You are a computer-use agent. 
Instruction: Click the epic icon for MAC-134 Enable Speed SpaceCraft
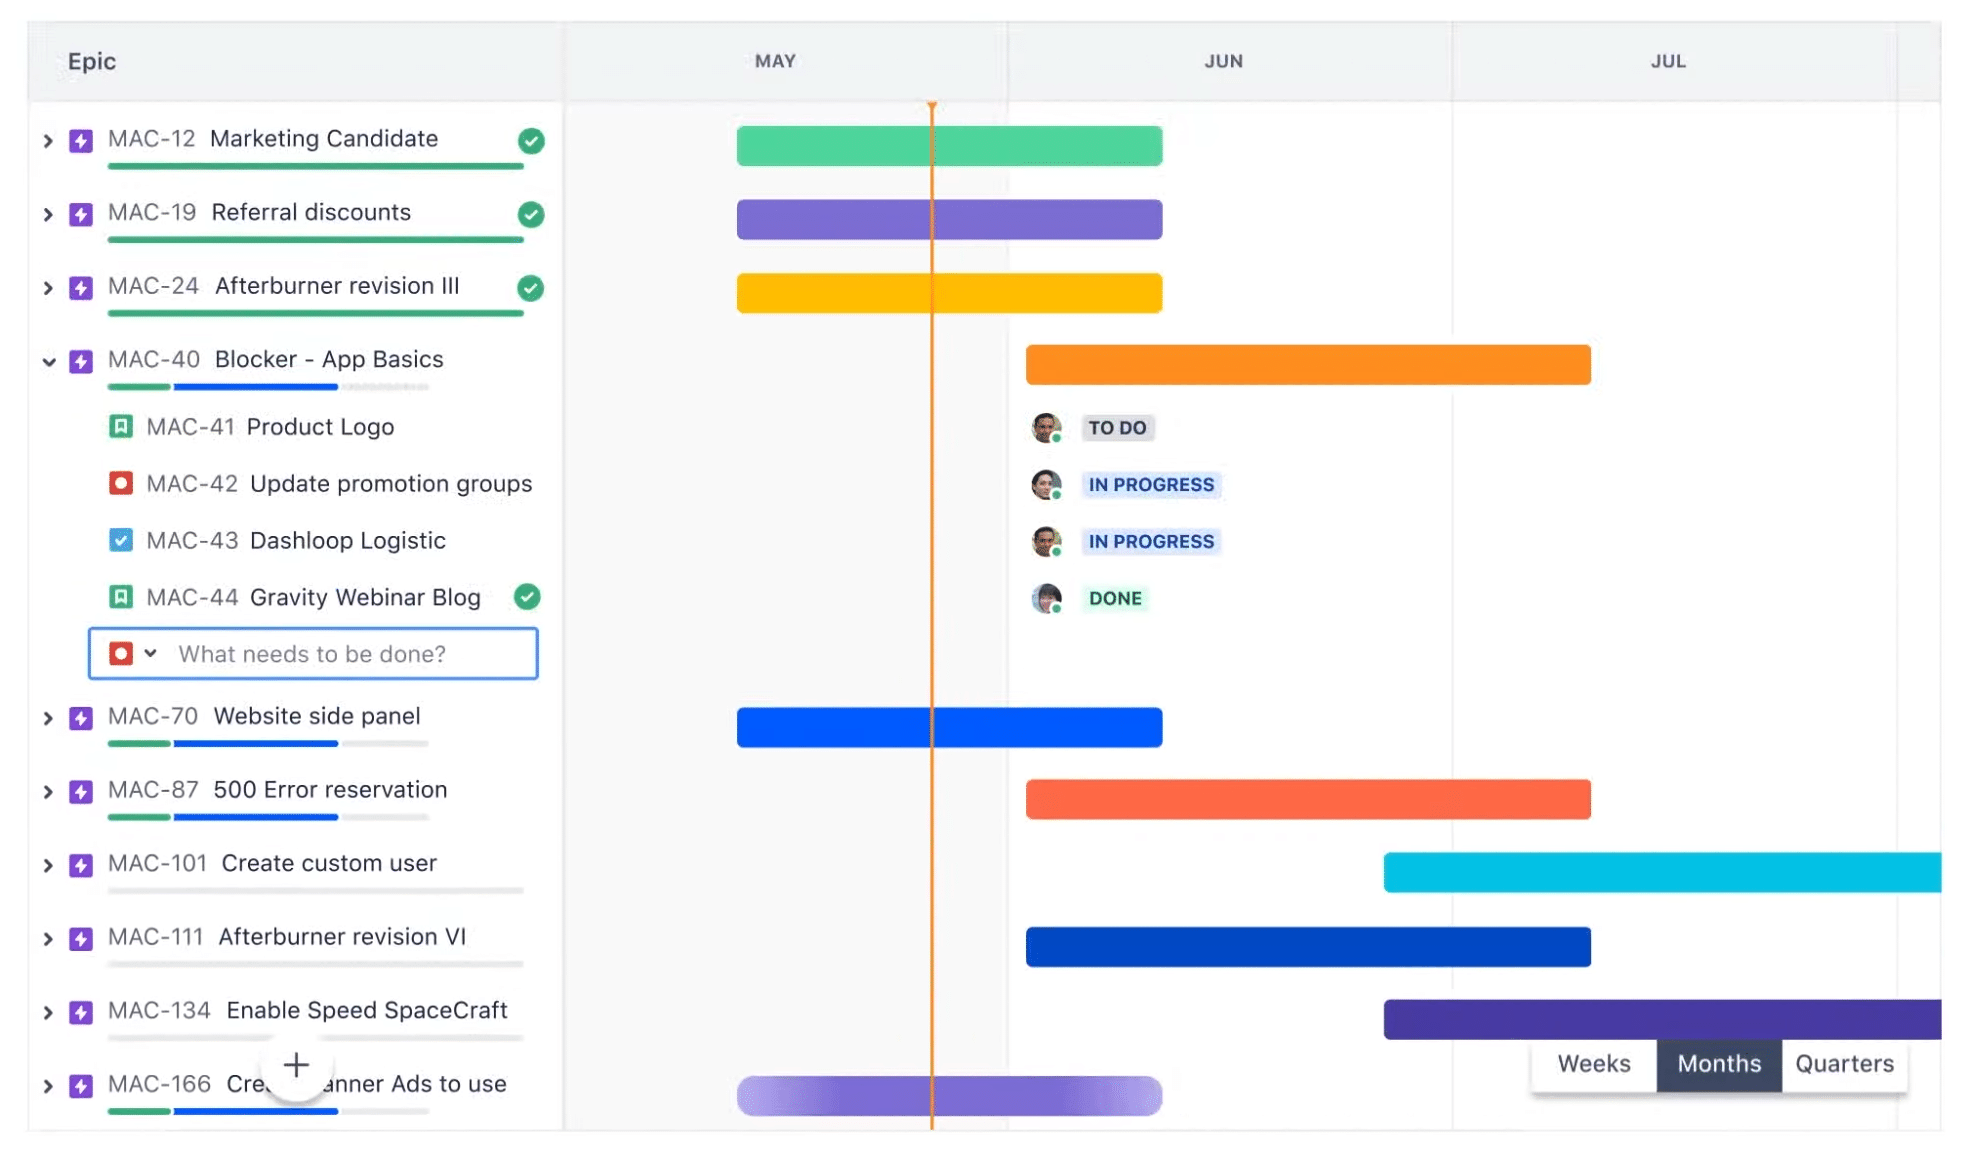[81, 1012]
